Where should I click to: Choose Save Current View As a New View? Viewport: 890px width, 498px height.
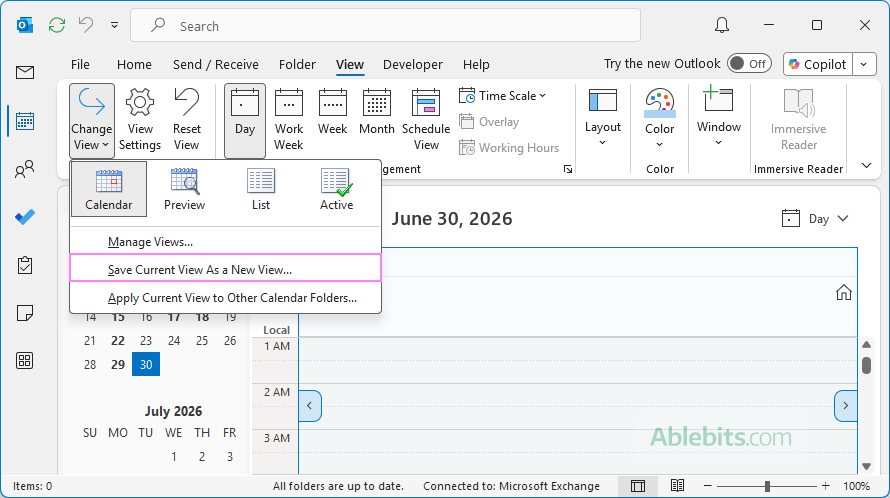tap(225, 268)
